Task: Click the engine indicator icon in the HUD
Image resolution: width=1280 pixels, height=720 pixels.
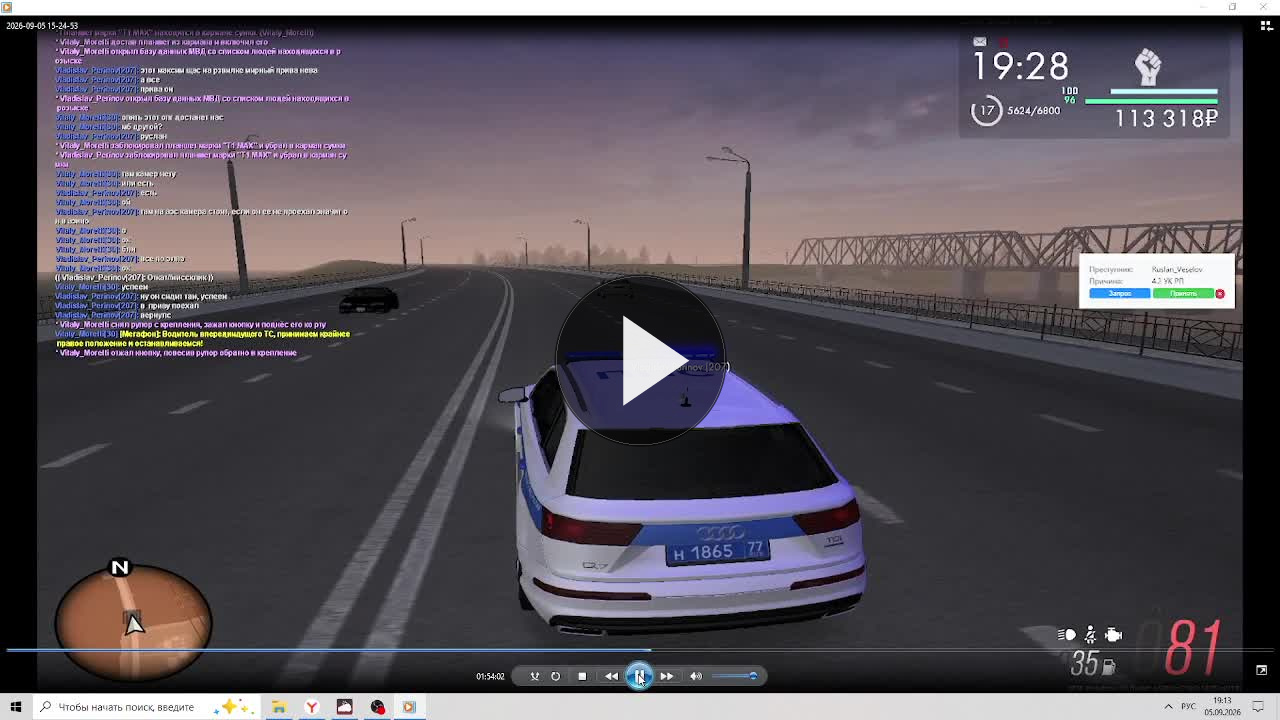Action: point(1113,635)
